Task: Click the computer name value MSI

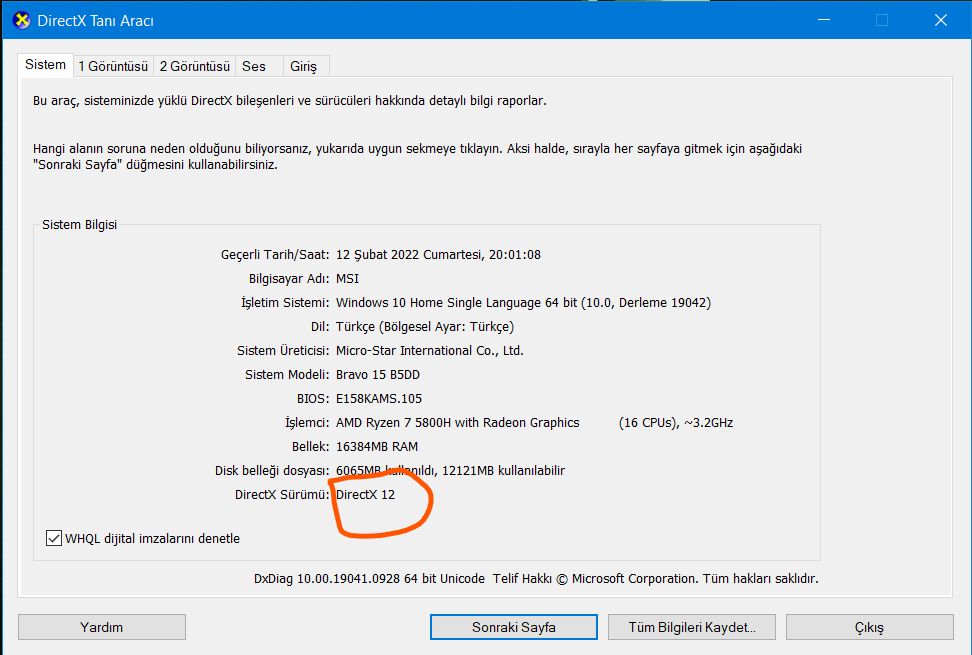Action: point(347,279)
